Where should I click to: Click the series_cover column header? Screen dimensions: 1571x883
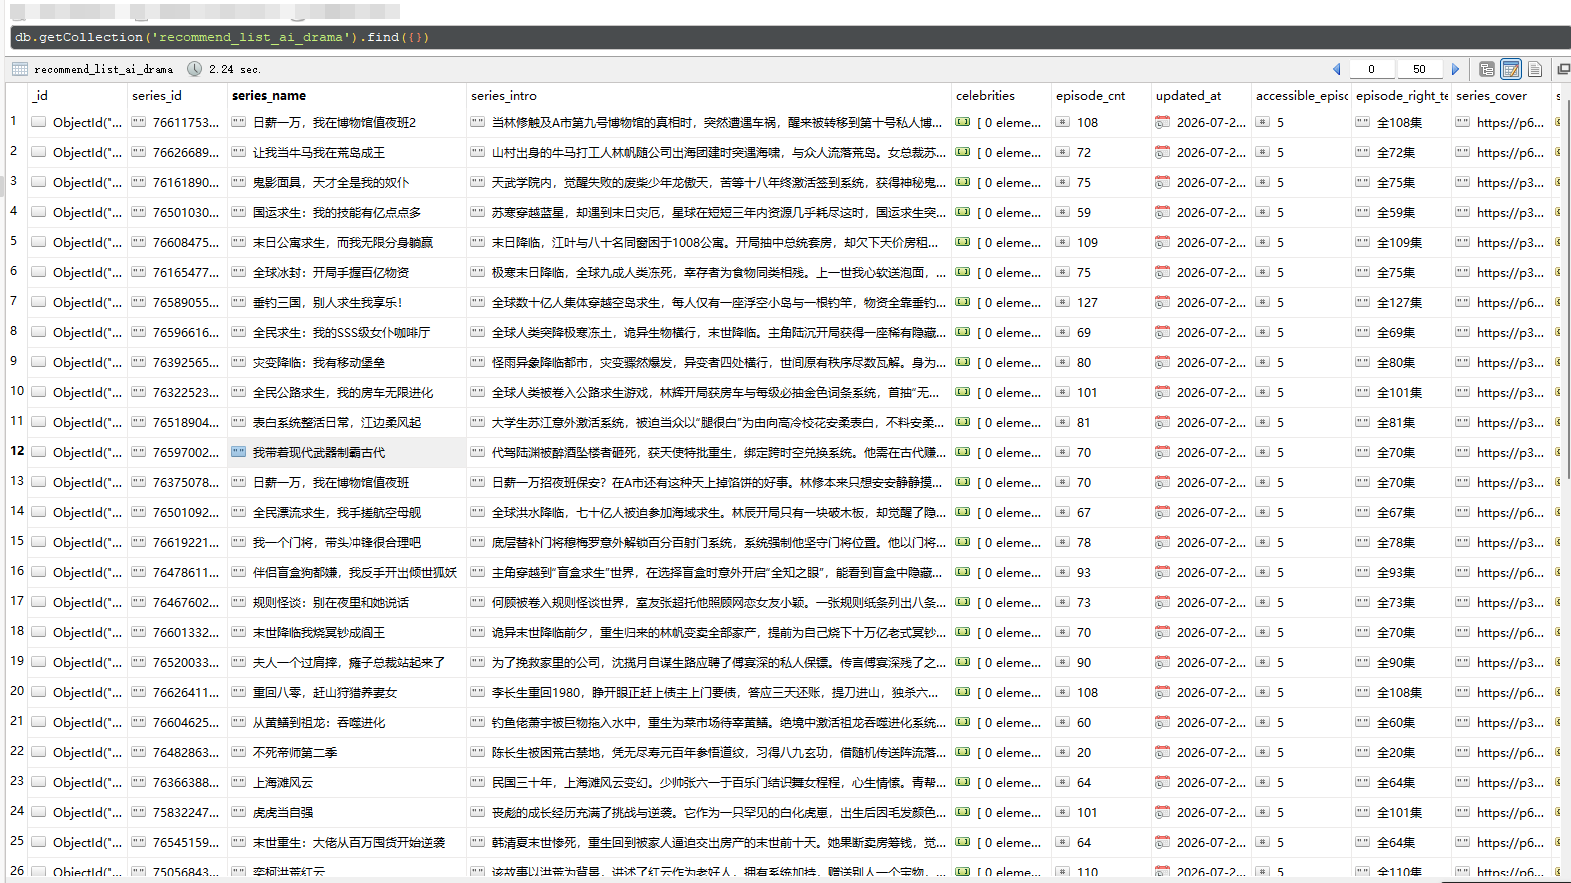[x=1501, y=96]
